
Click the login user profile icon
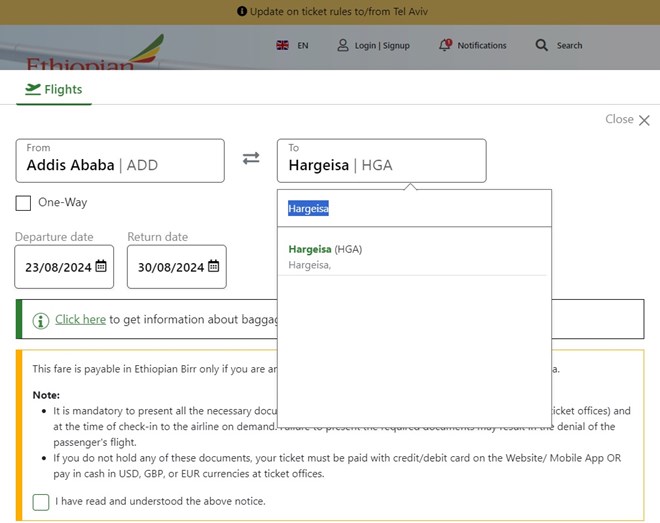pos(343,45)
